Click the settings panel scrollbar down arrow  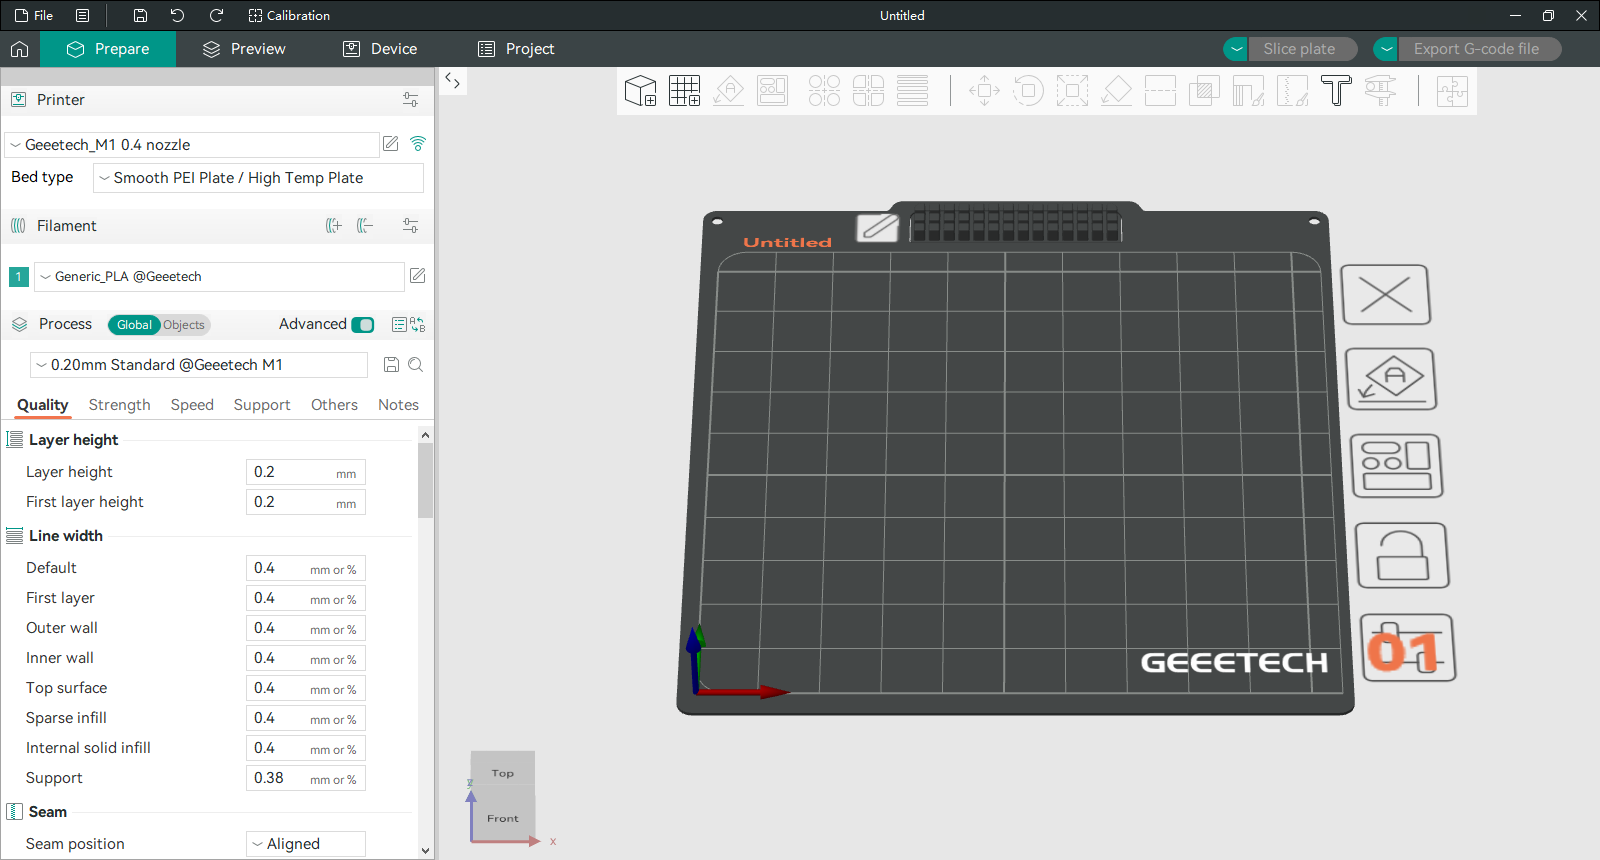tap(426, 851)
